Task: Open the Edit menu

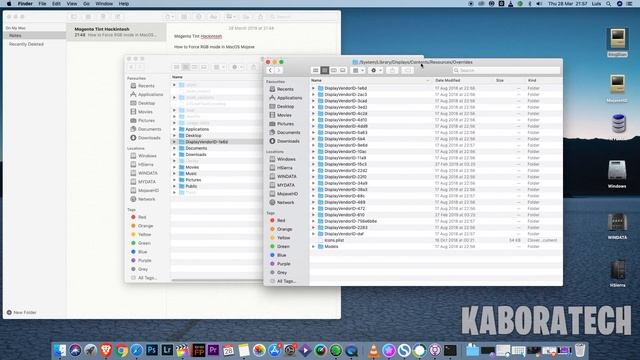Action: pos(56,4)
